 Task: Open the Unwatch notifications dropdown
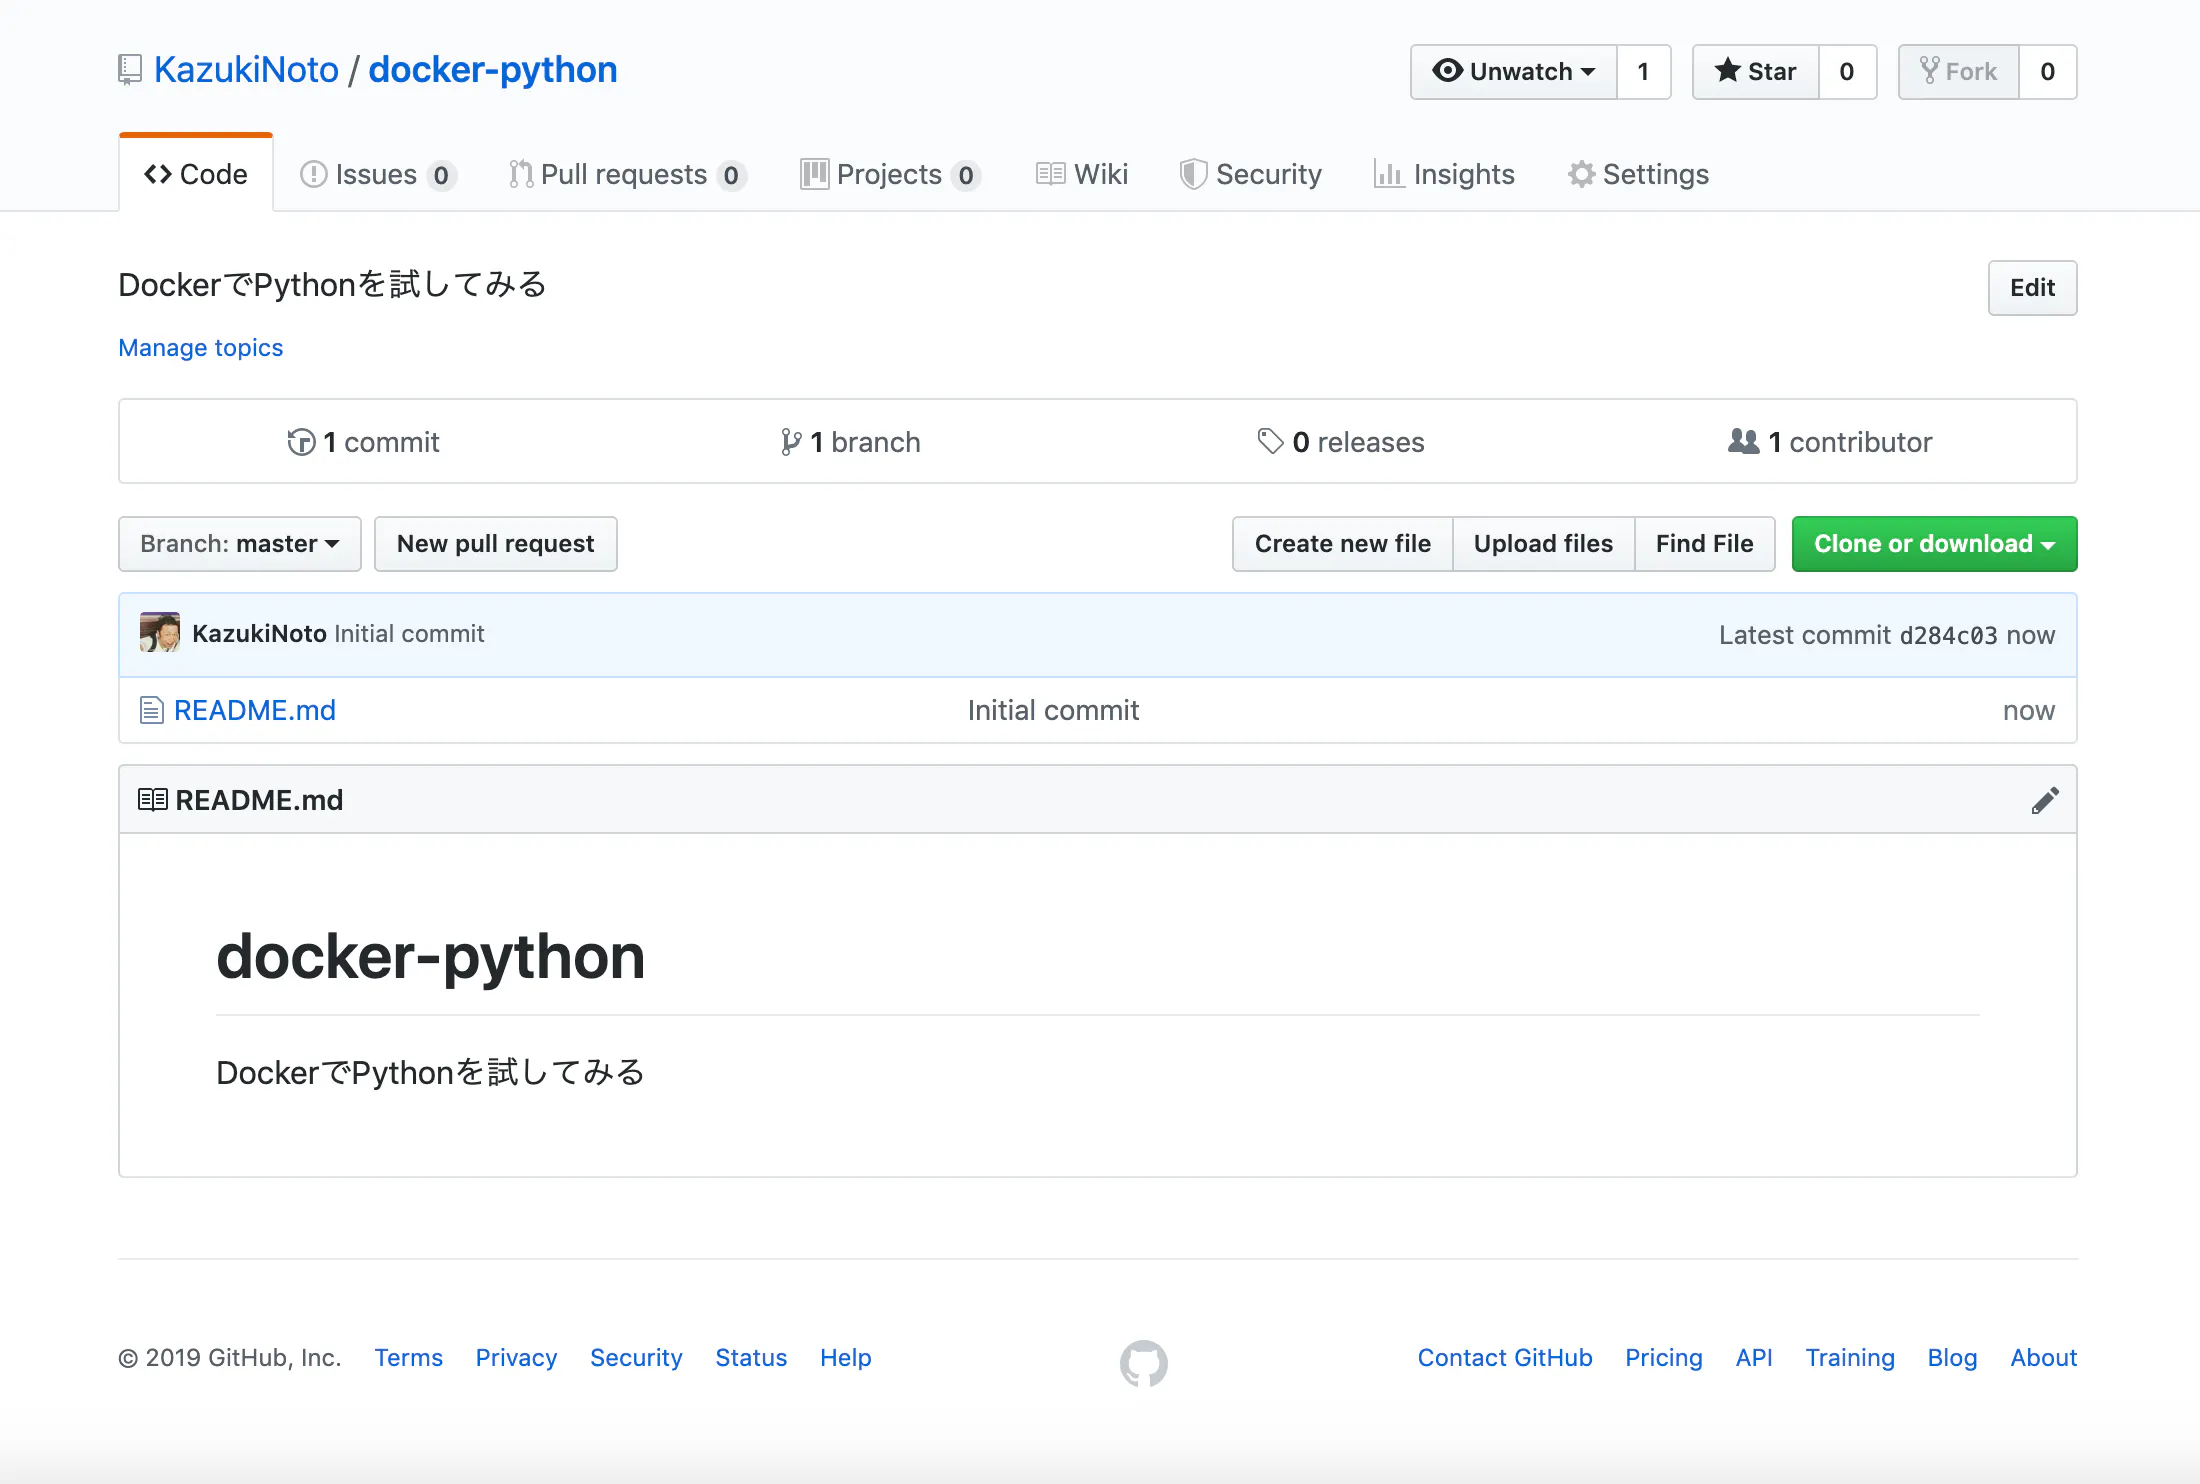click(x=1513, y=72)
